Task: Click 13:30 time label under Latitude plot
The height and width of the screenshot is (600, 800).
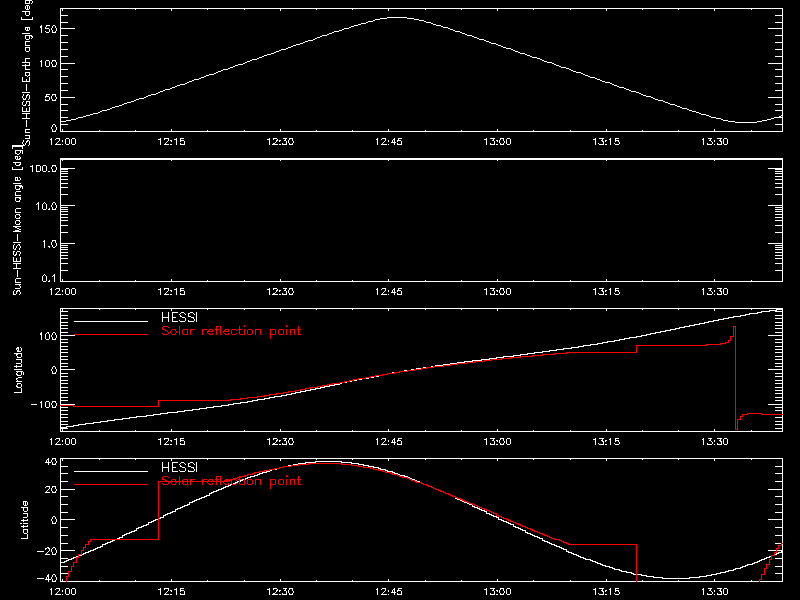Action: [715, 592]
